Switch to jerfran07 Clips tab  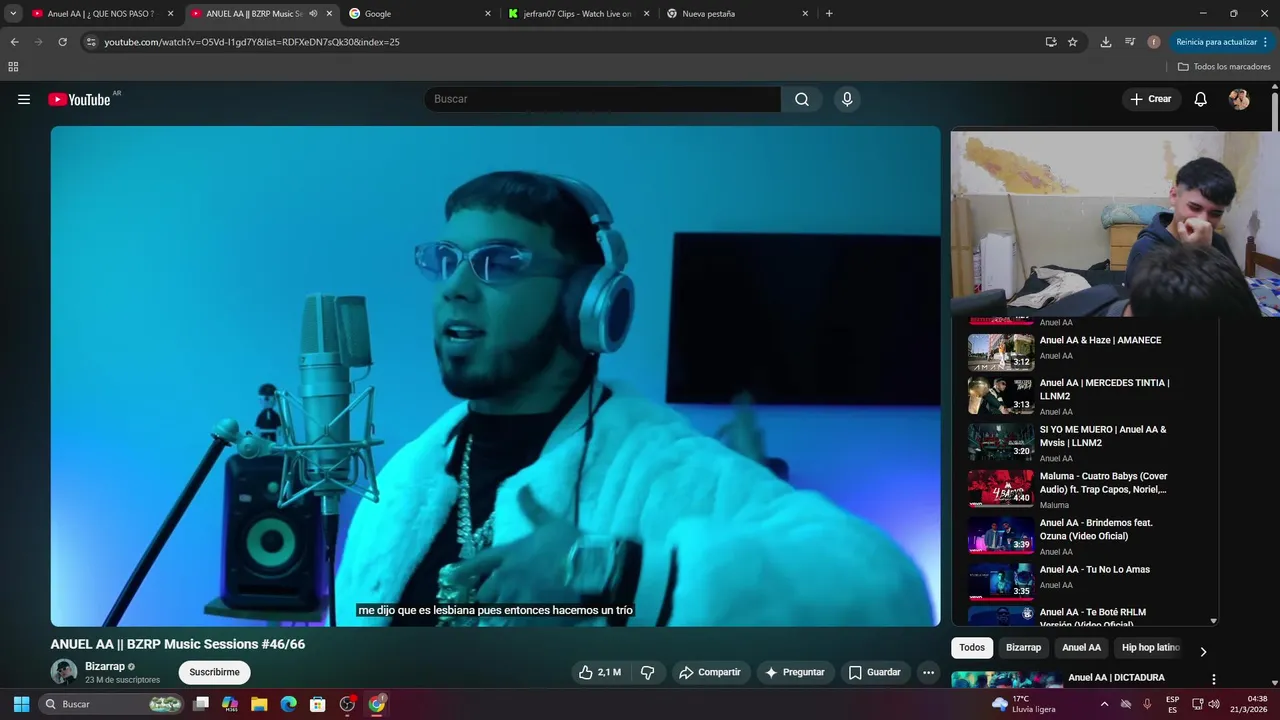tap(579, 14)
